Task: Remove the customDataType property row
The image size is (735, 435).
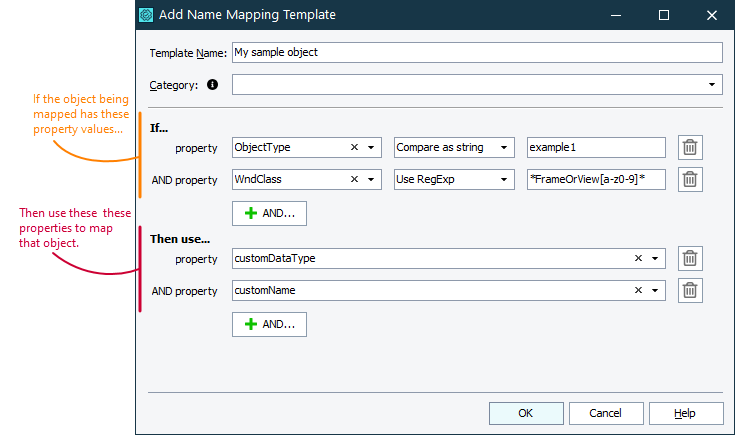Action: coord(689,259)
